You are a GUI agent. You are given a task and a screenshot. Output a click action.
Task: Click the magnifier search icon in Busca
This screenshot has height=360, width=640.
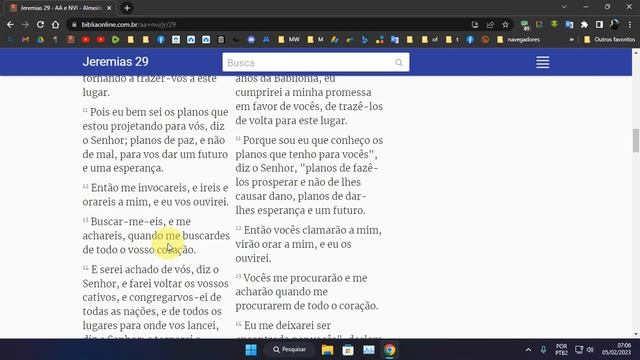point(399,62)
